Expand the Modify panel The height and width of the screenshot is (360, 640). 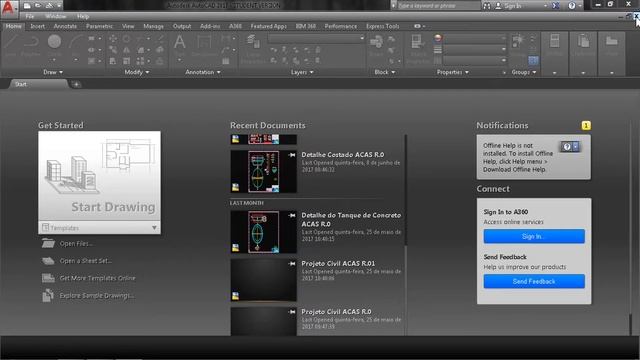click(137, 72)
